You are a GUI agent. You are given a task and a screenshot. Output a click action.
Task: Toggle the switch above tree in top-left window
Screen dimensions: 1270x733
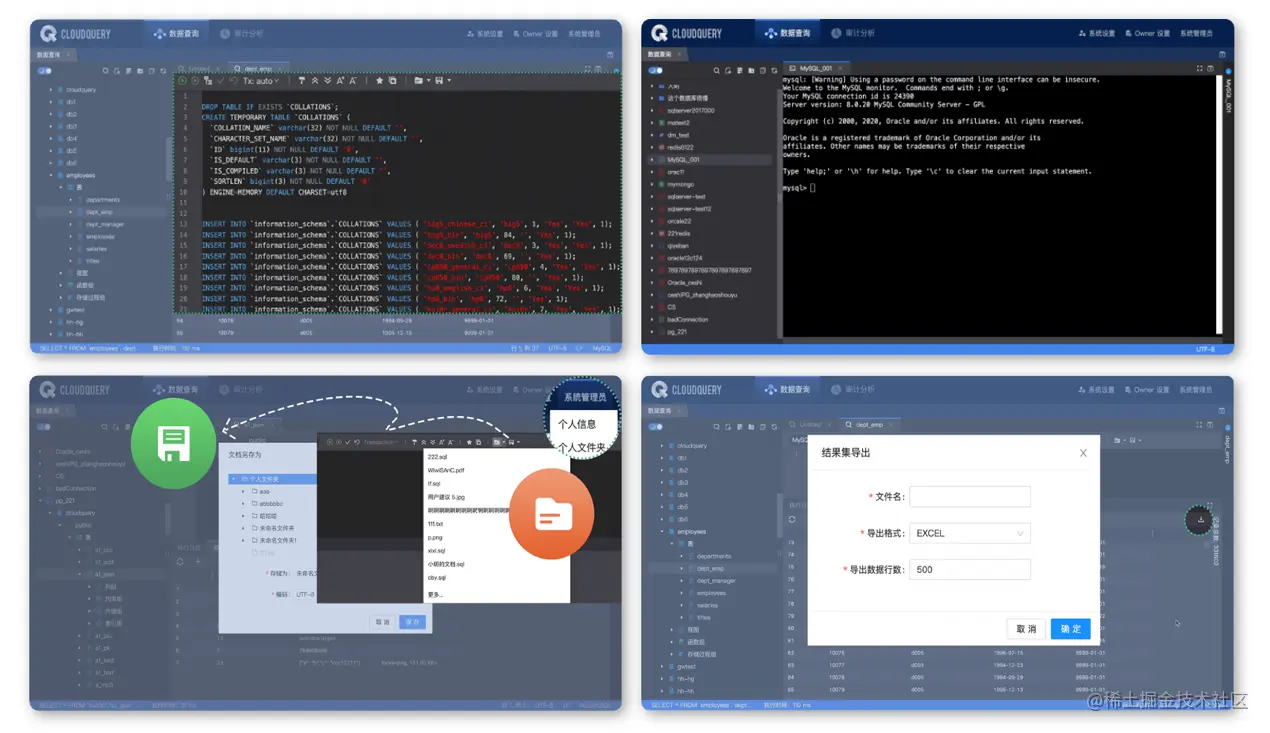tap(45, 71)
